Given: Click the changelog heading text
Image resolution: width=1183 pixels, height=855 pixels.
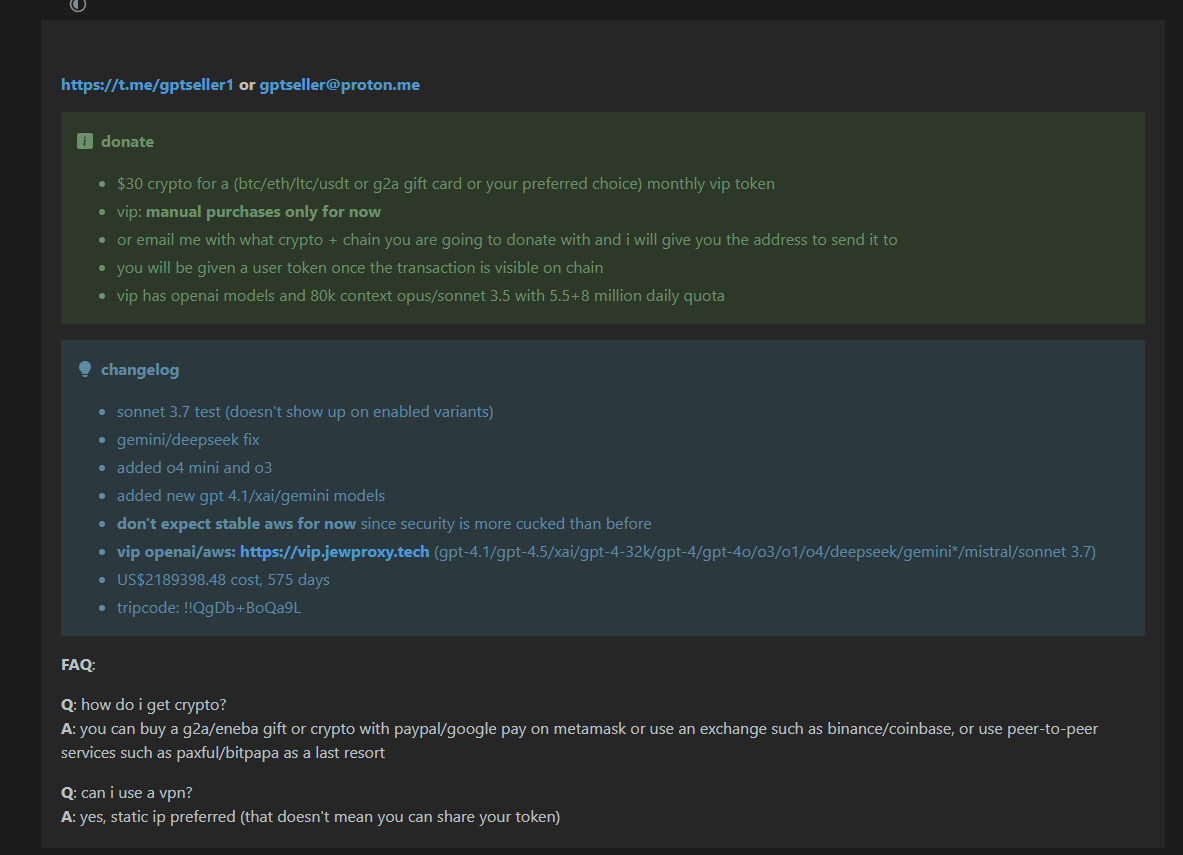Looking at the screenshot, I should tap(140, 370).
